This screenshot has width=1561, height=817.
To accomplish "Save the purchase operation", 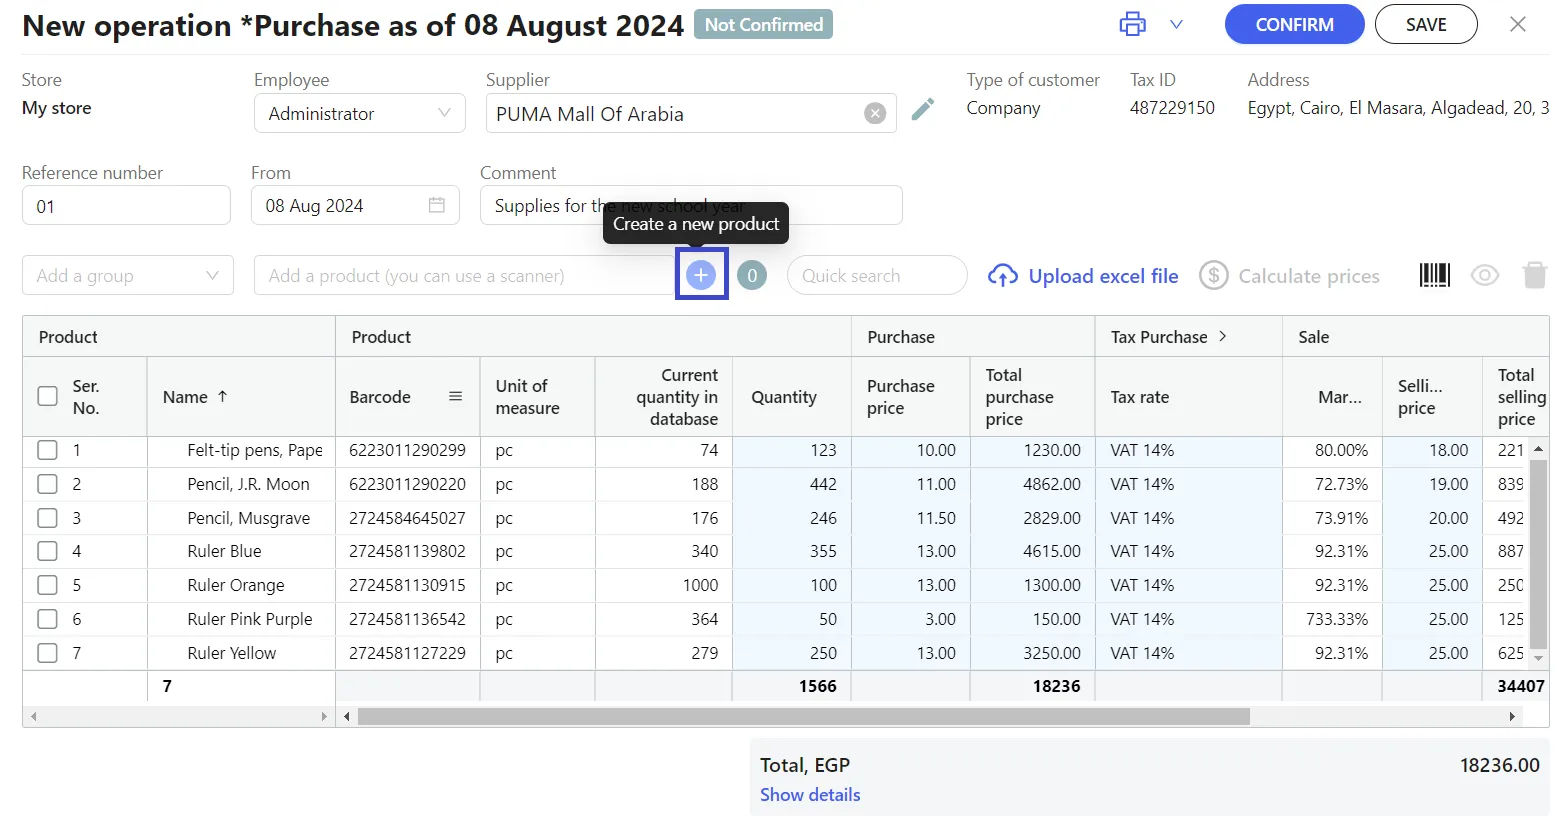I will [1426, 24].
